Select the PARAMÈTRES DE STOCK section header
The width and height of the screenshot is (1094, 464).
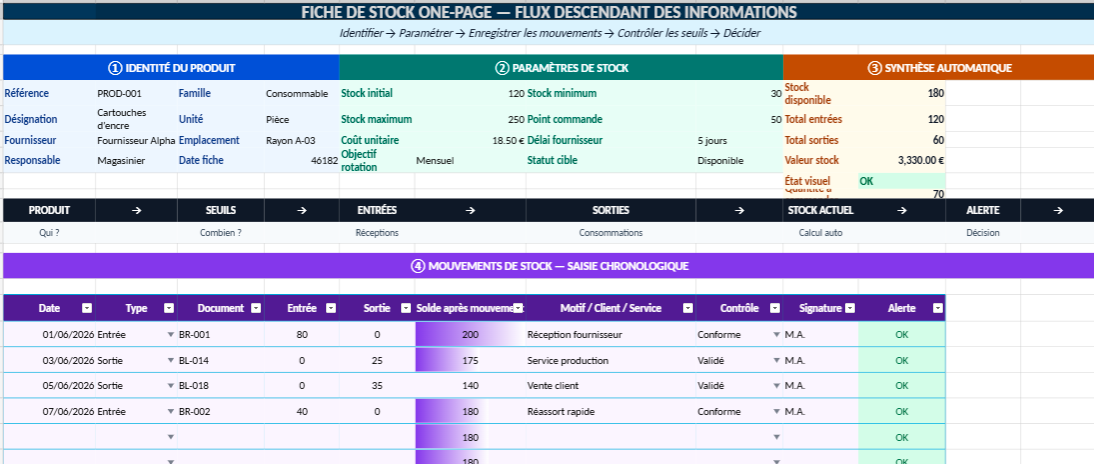click(x=561, y=68)
